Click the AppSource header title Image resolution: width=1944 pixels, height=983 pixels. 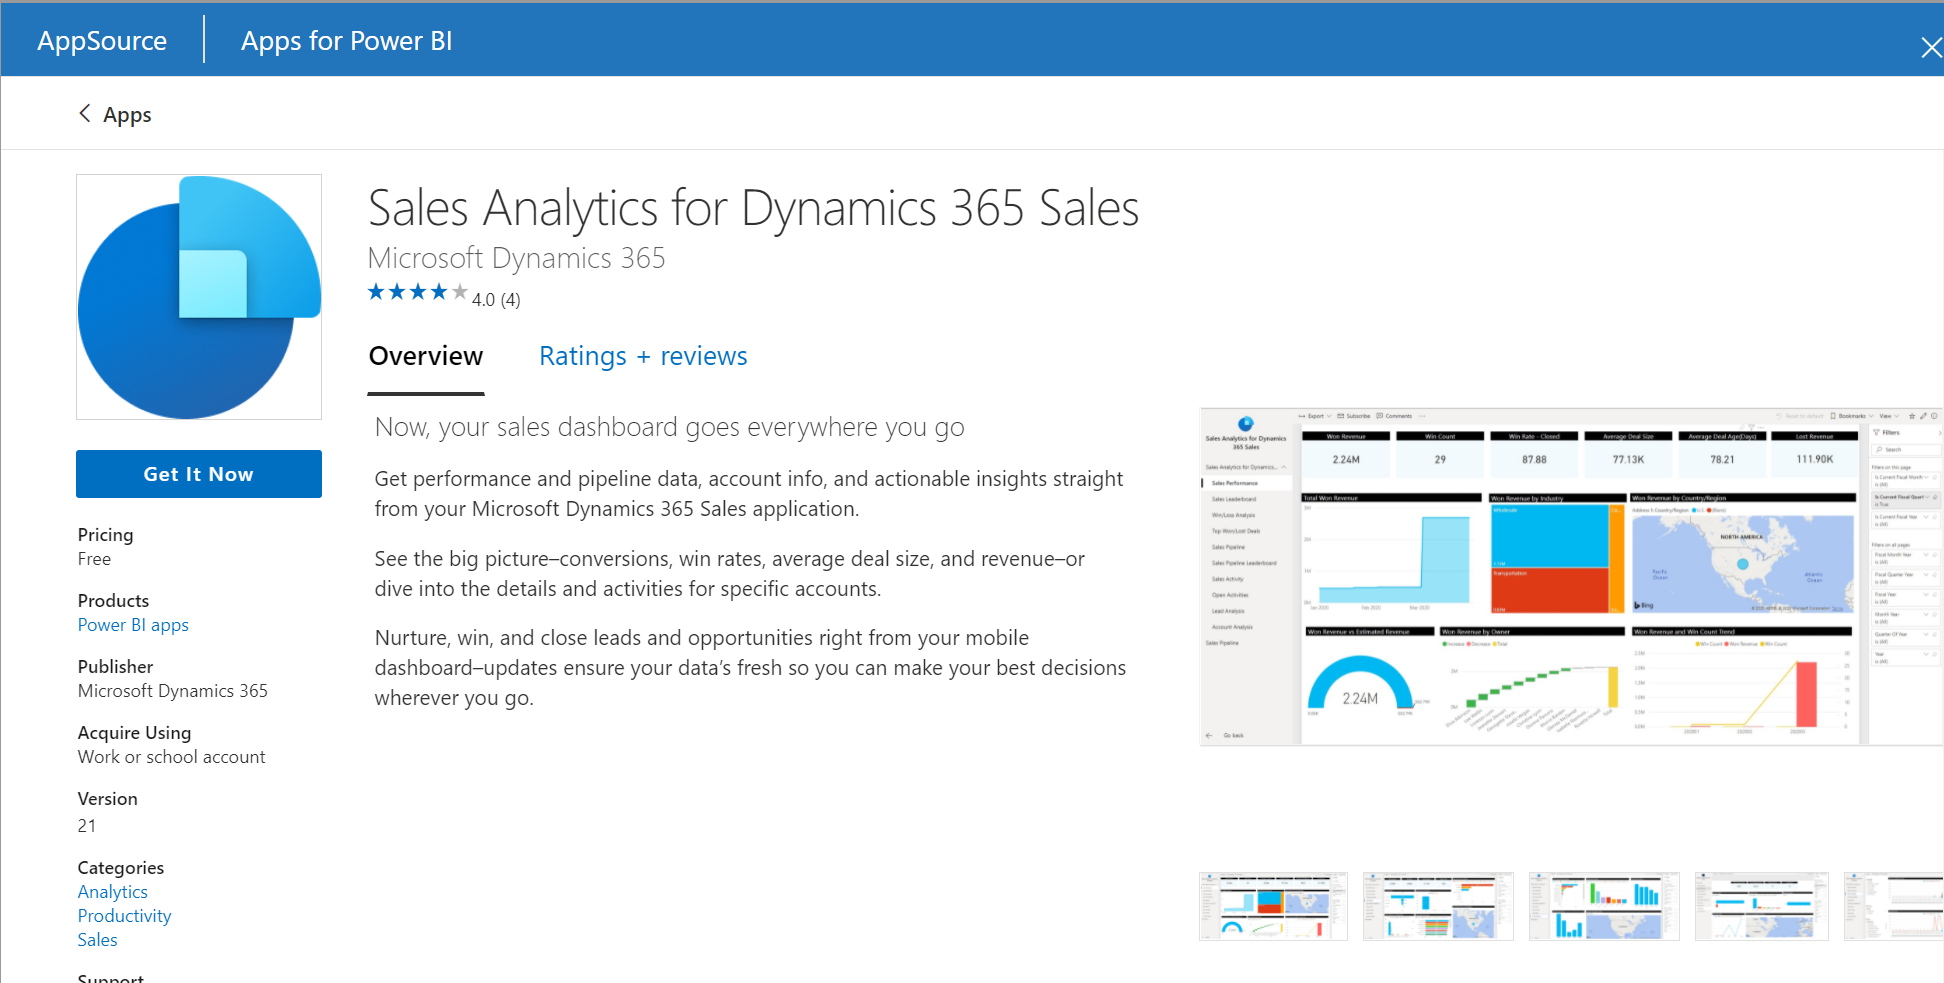click(102, 41)
